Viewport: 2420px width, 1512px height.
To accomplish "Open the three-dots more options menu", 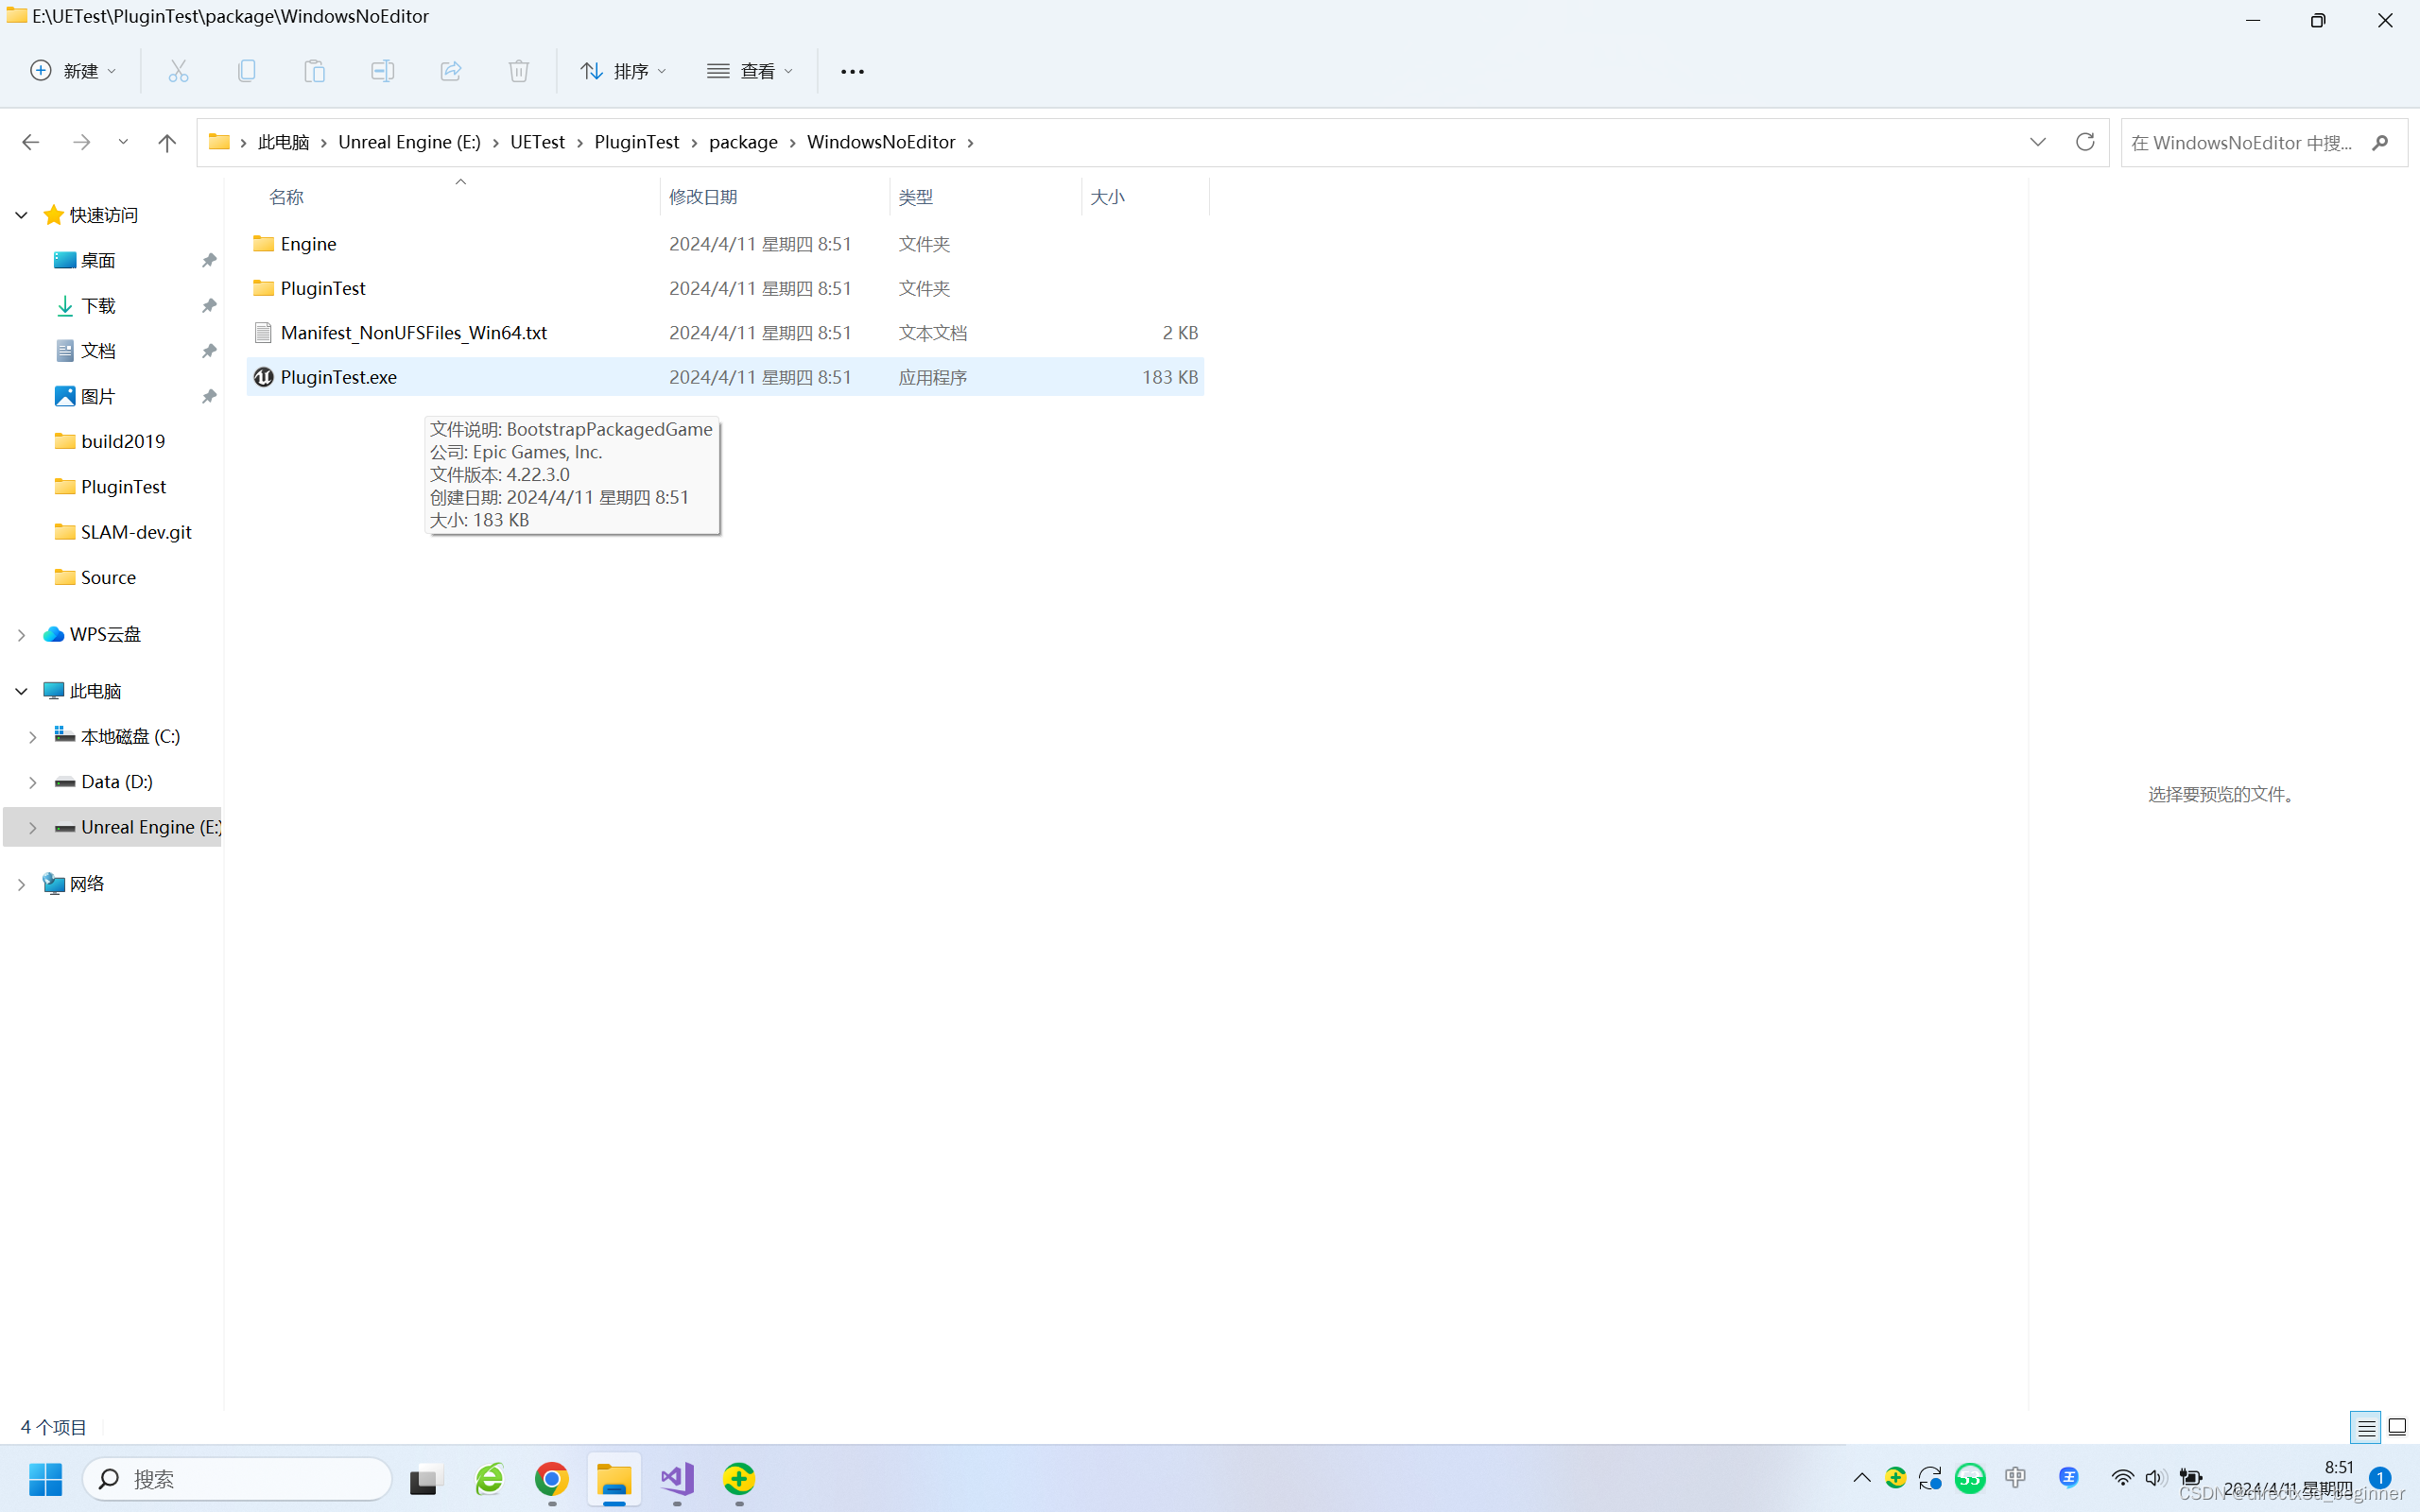I will (x=852, y=71).
